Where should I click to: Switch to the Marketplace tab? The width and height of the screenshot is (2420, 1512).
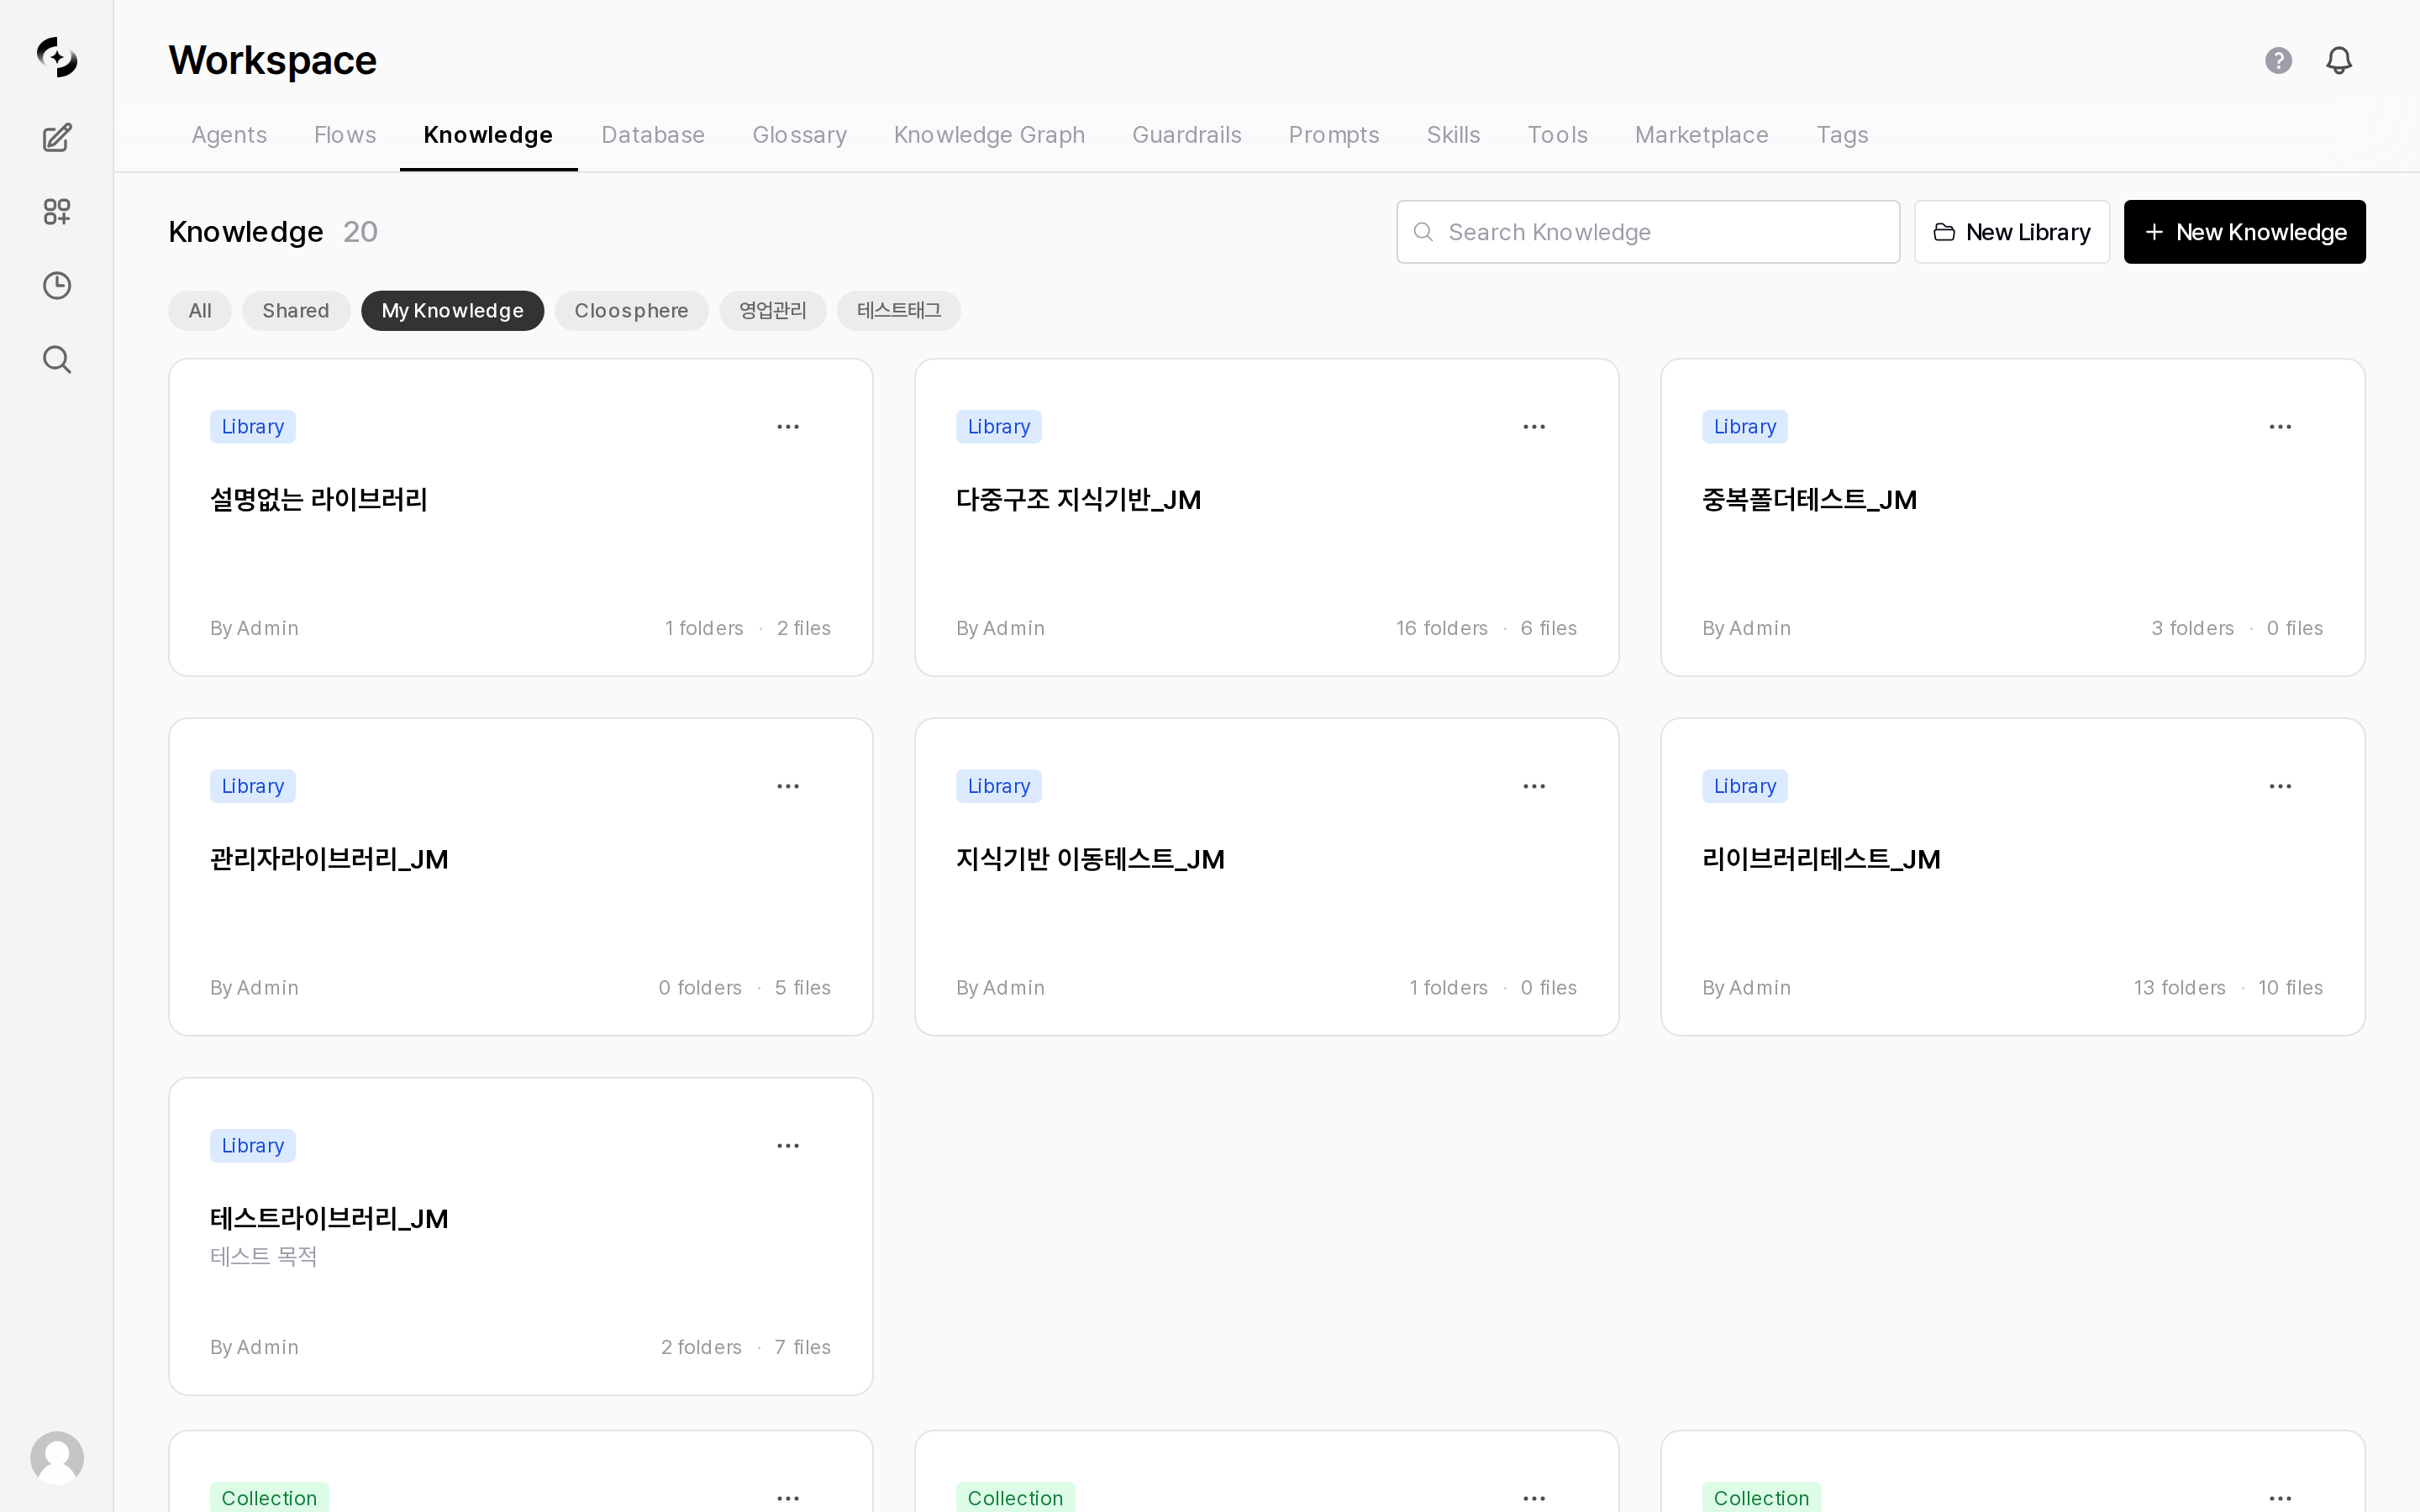(x=1701, y=135)
